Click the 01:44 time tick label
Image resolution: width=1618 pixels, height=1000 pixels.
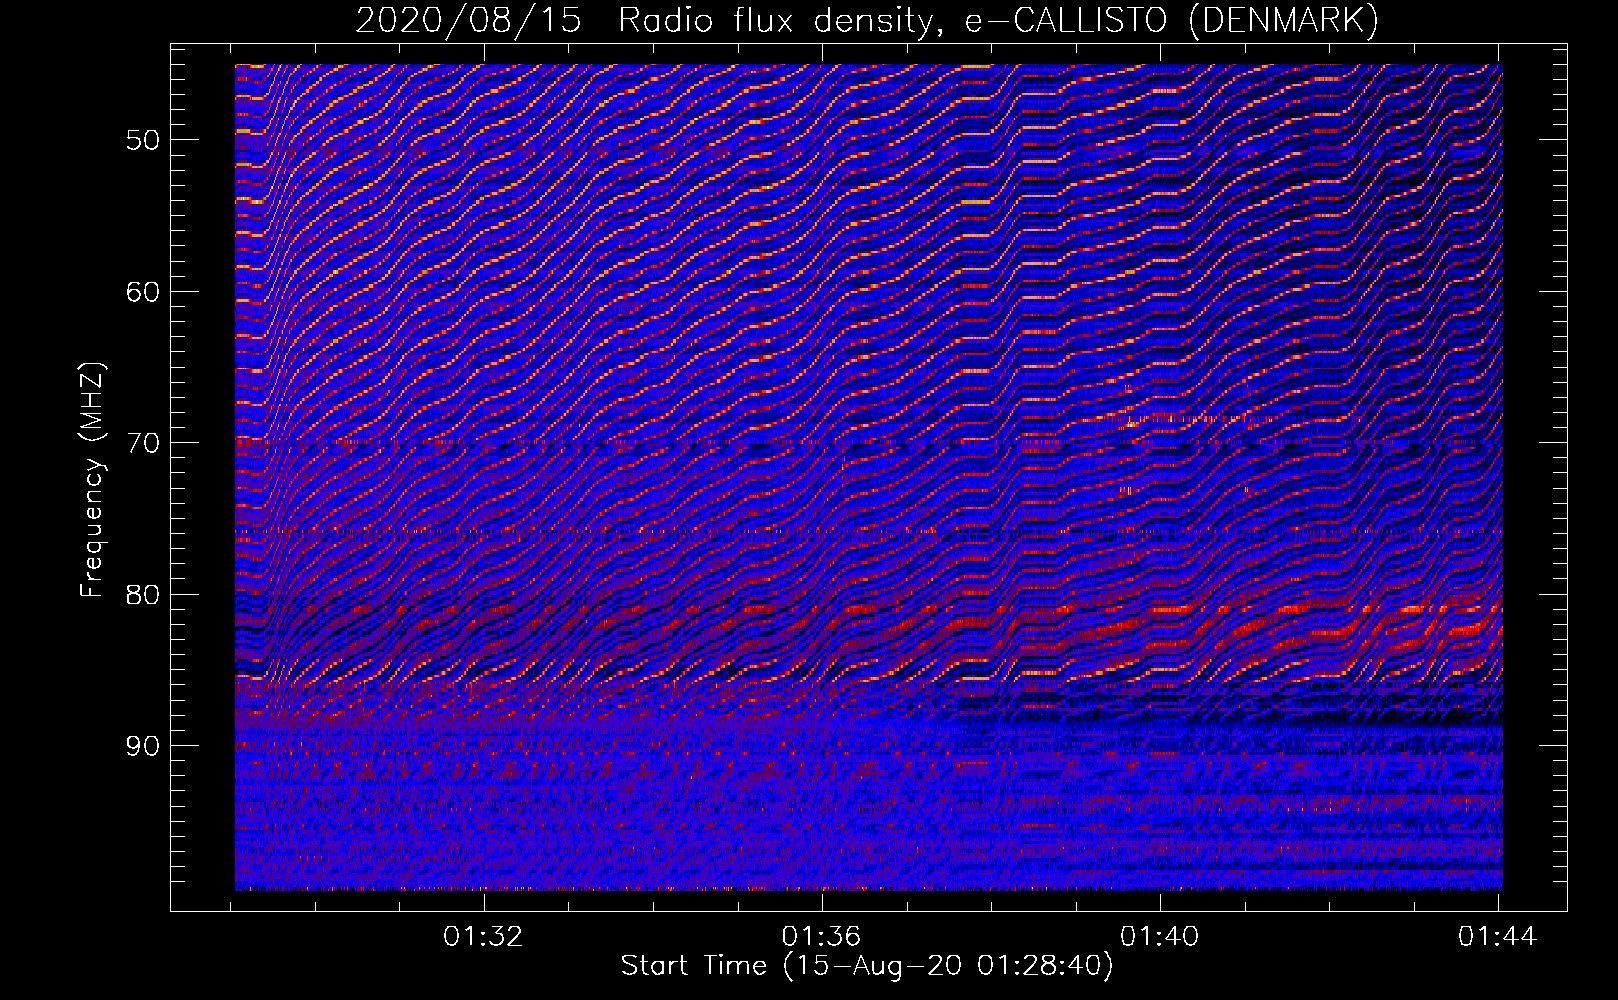(1498, 937)
